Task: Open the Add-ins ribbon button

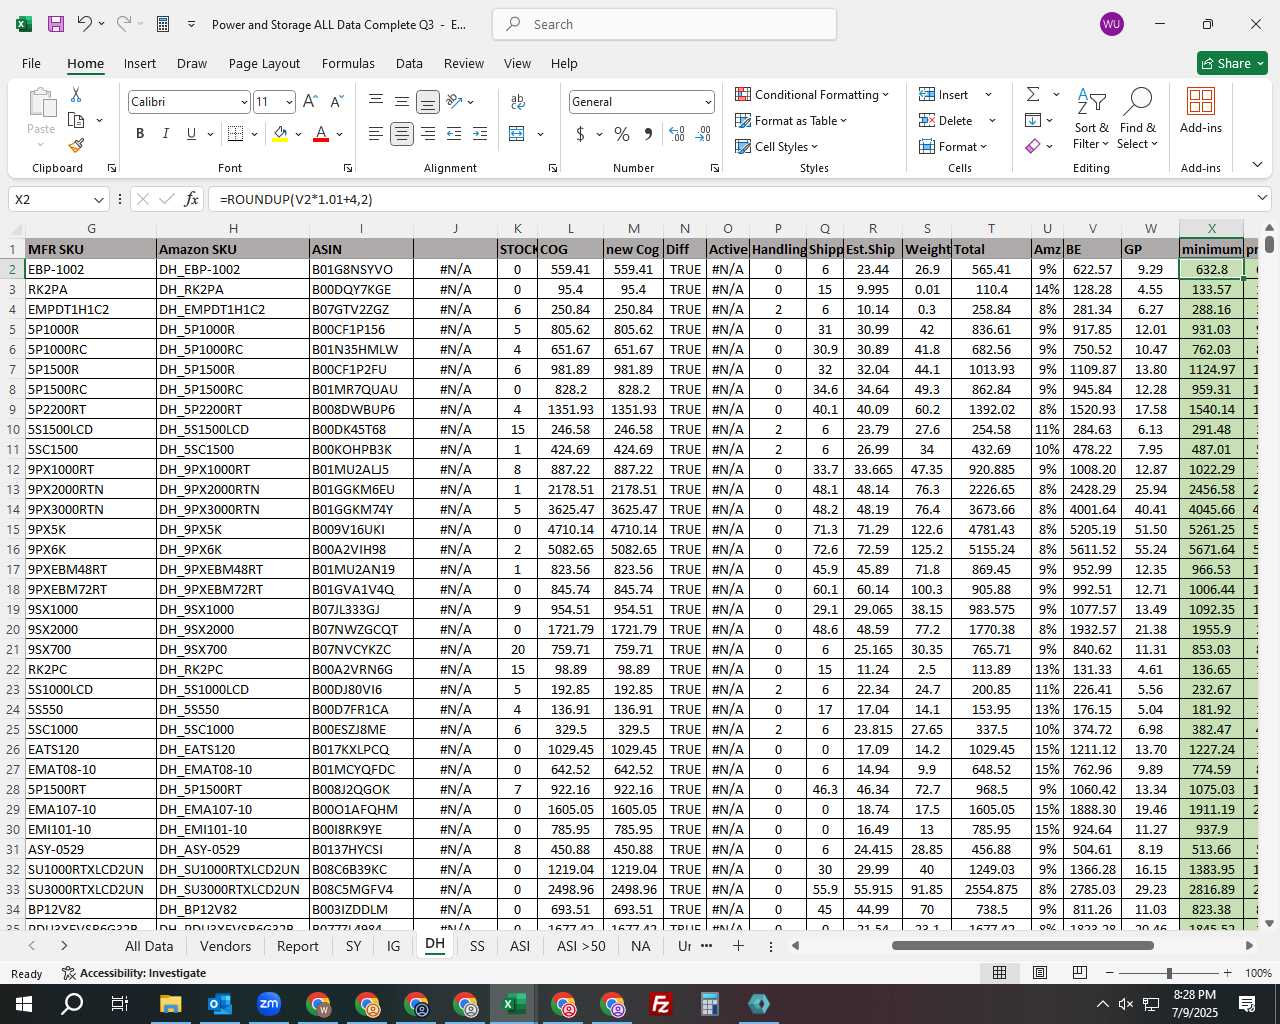Action: 1200,111
